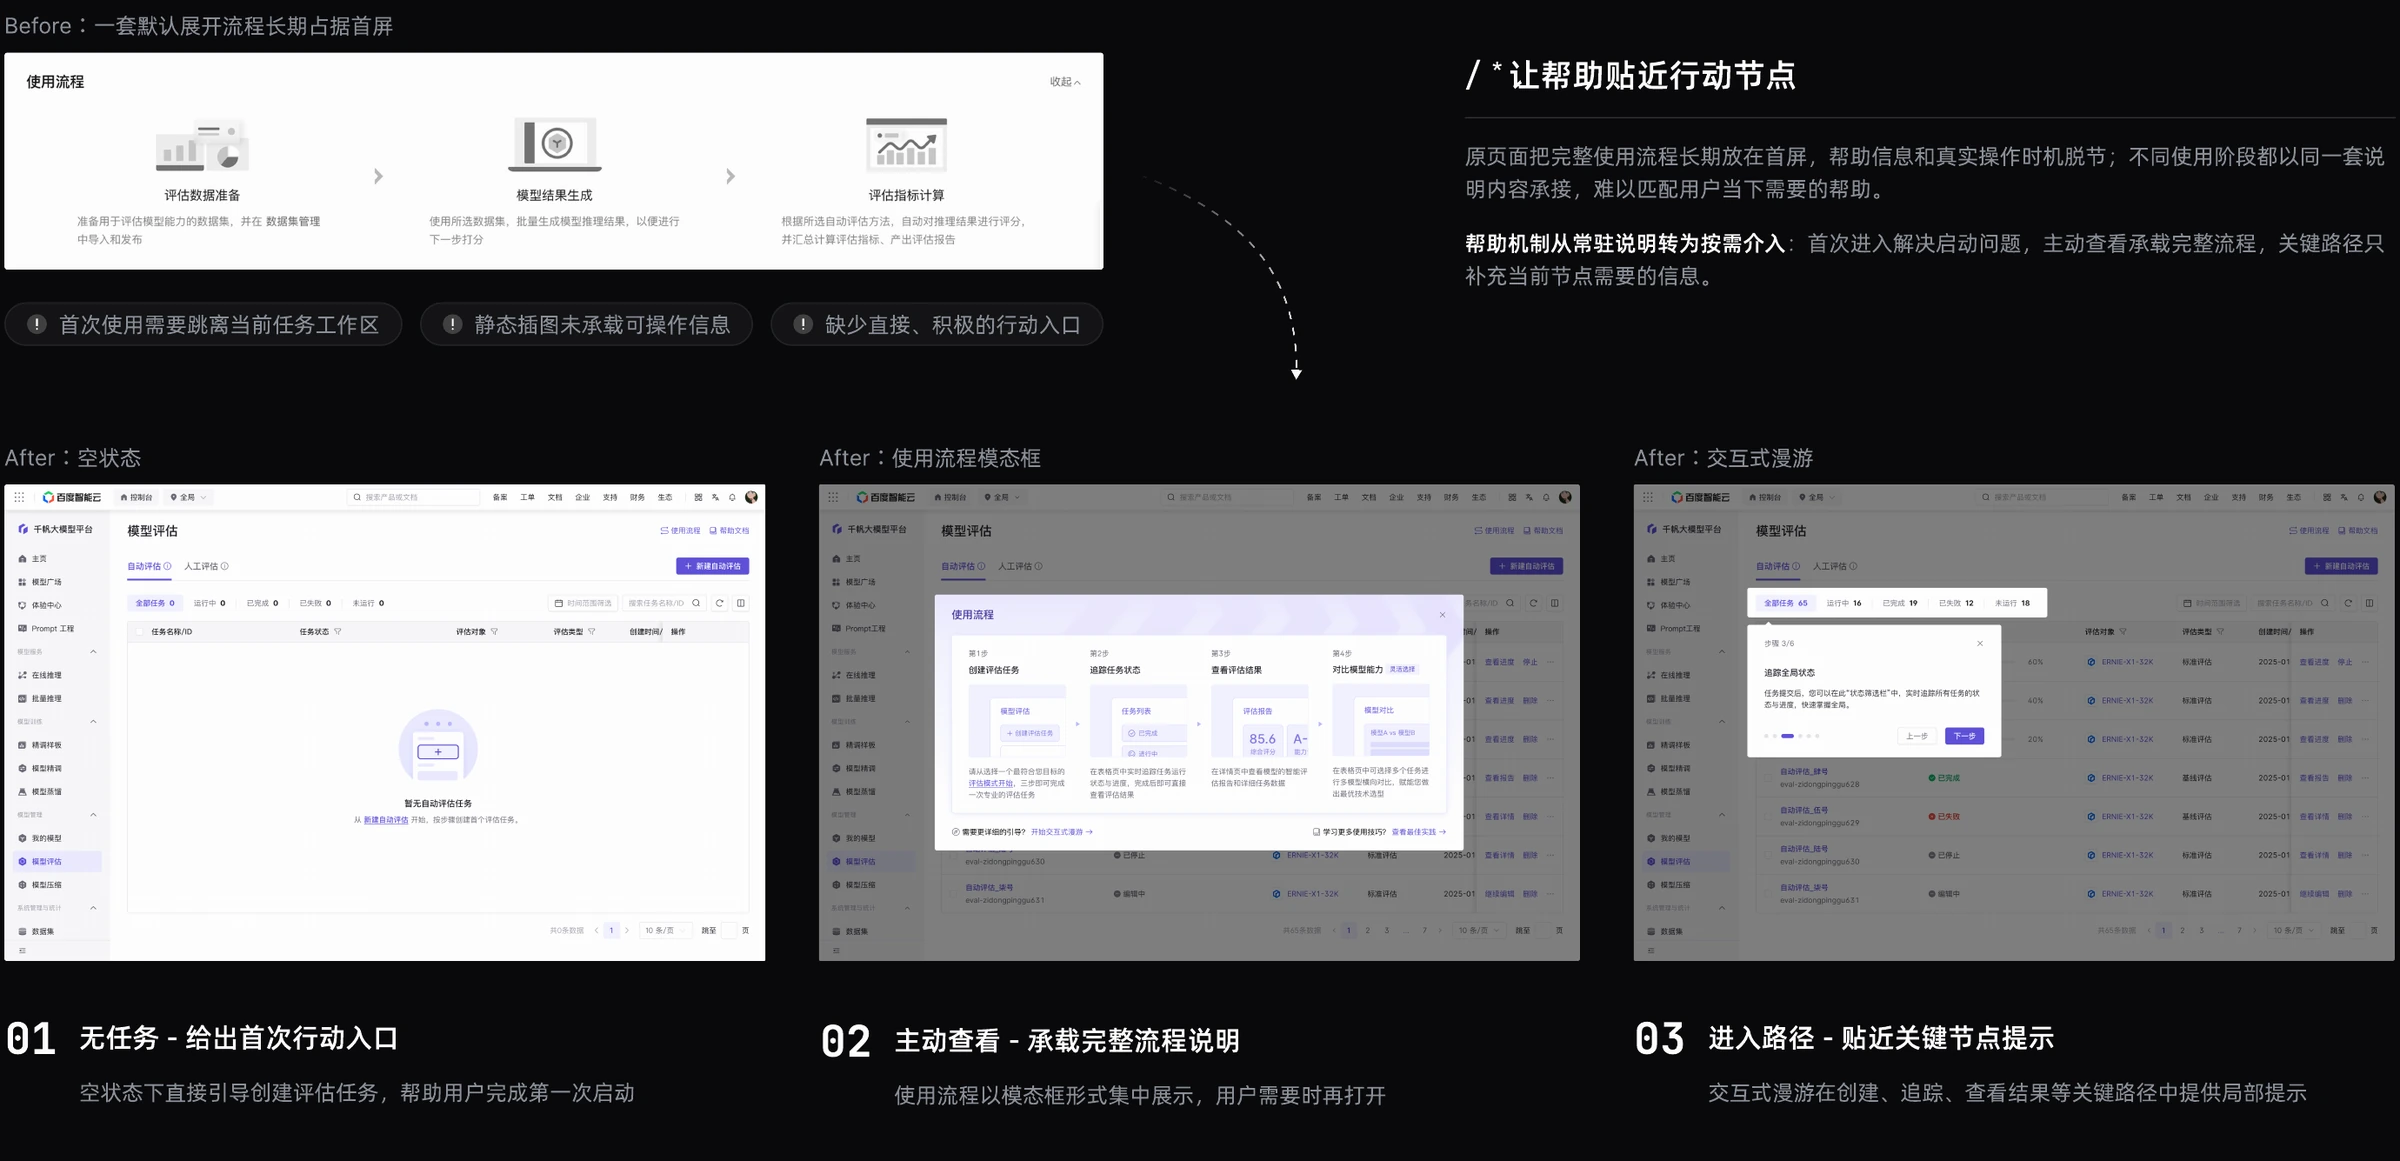Focus the 搜索产品或文档 search field in the empty-state mockup
Screen dimensions: 2400x1161
click(413, 497)
